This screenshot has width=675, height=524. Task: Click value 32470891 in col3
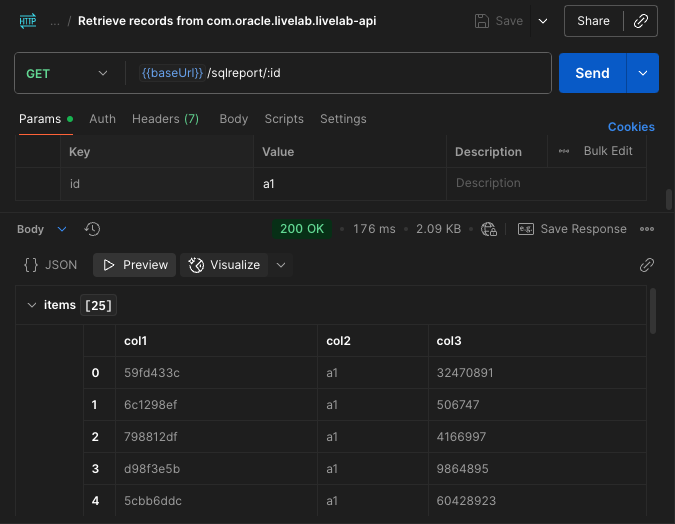coord(465,373)
